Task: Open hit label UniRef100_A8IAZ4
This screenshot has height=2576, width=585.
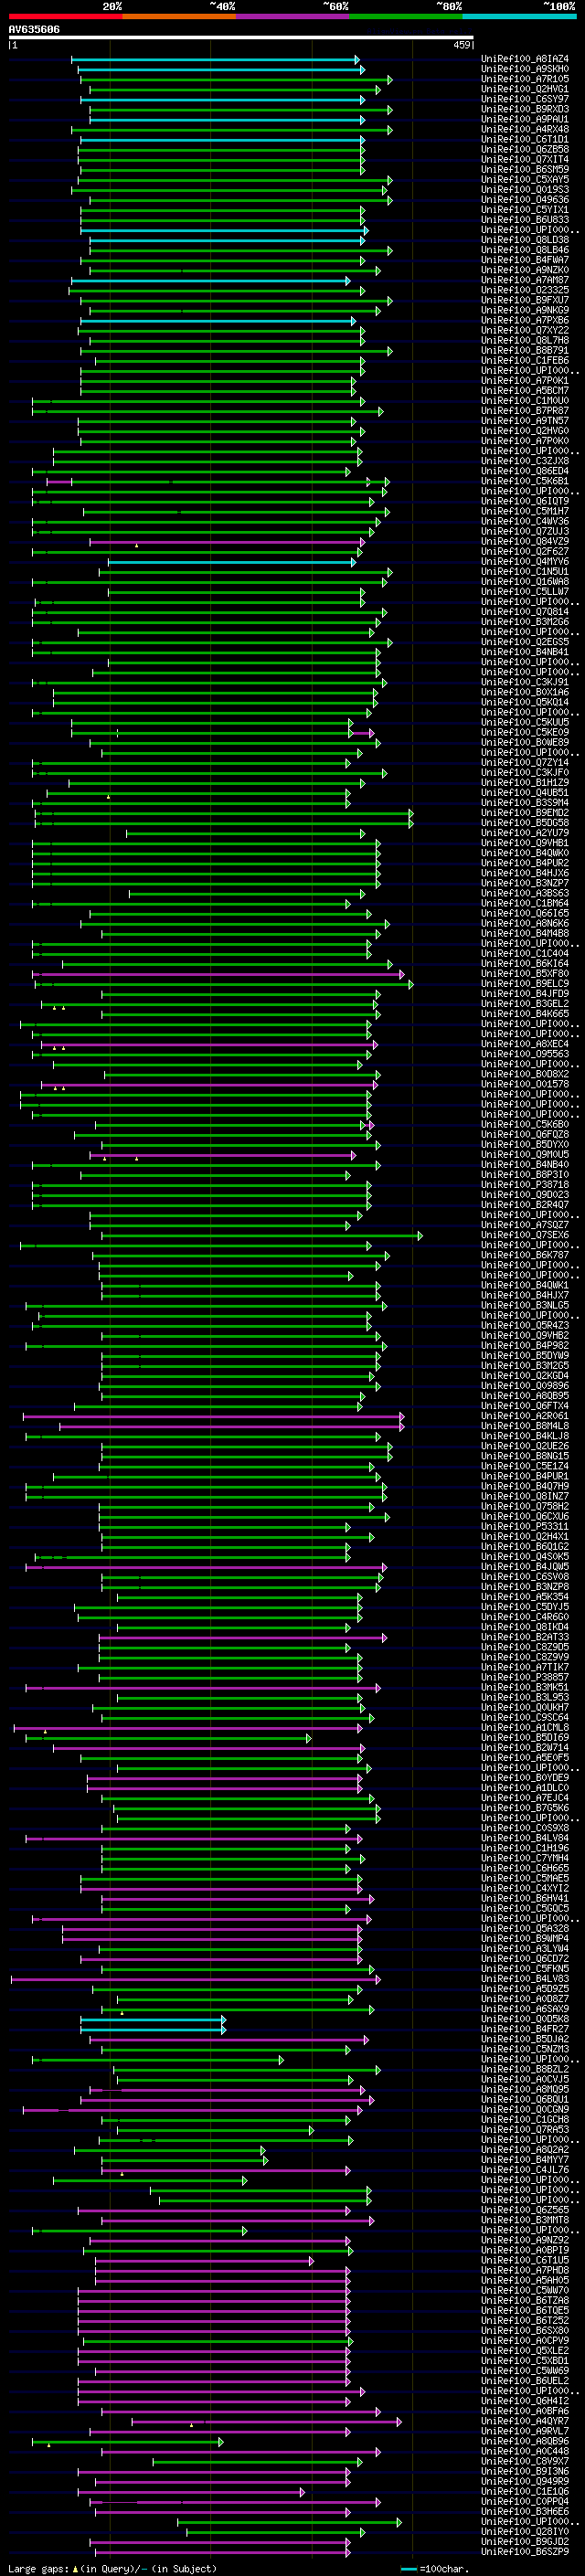Action: click(x=525, y=59)
